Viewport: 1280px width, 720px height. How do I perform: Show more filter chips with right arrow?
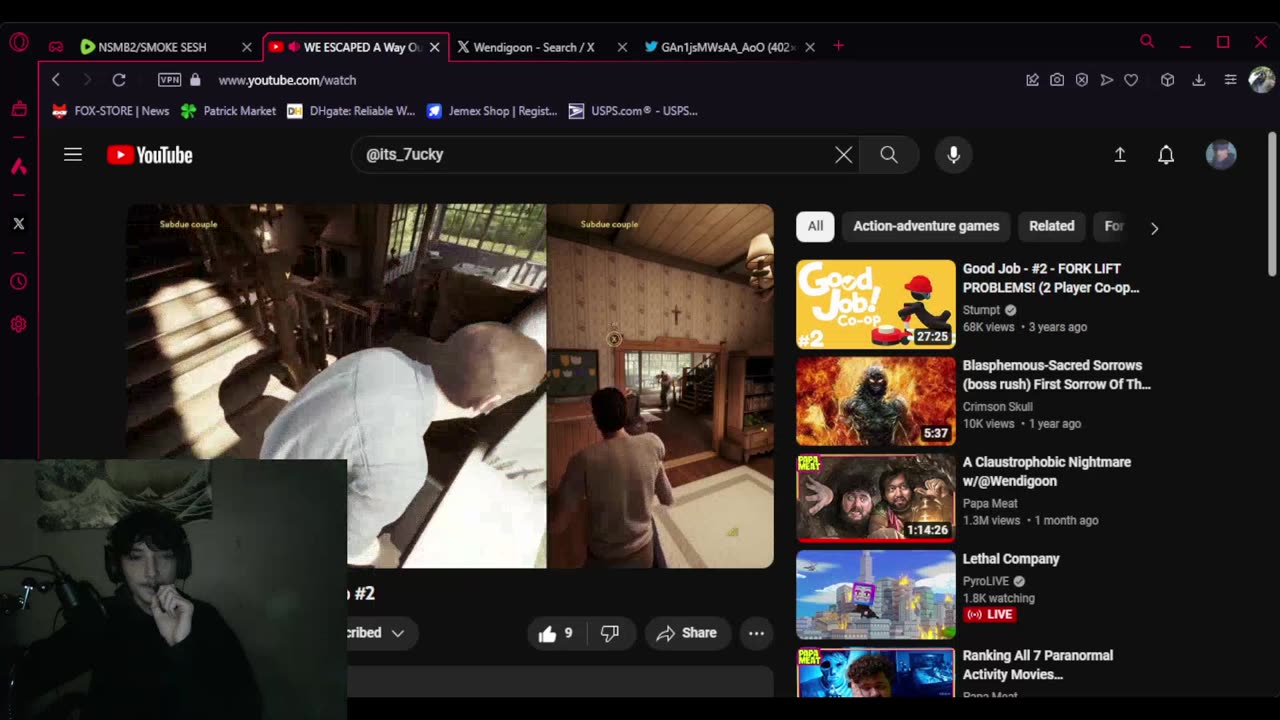pyautogui.click(x=1154, y=227)
